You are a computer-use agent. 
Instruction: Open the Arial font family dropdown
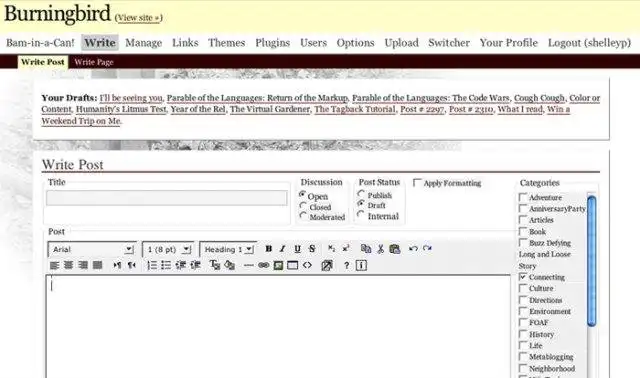click(91, 249)
